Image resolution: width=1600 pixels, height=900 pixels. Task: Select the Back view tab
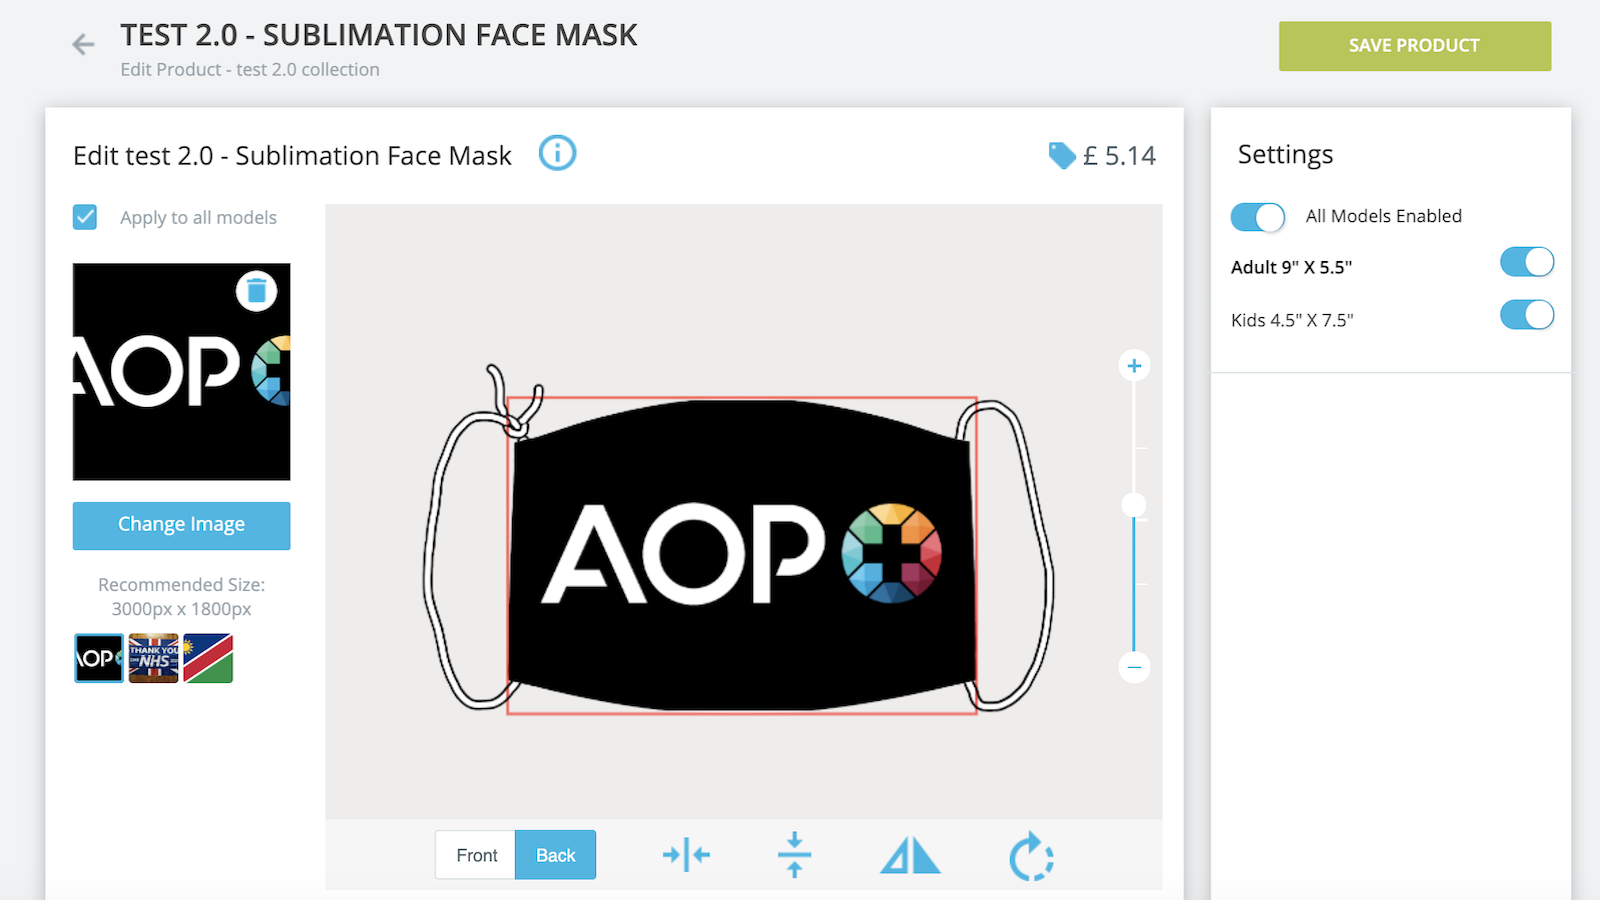[555, 855]
